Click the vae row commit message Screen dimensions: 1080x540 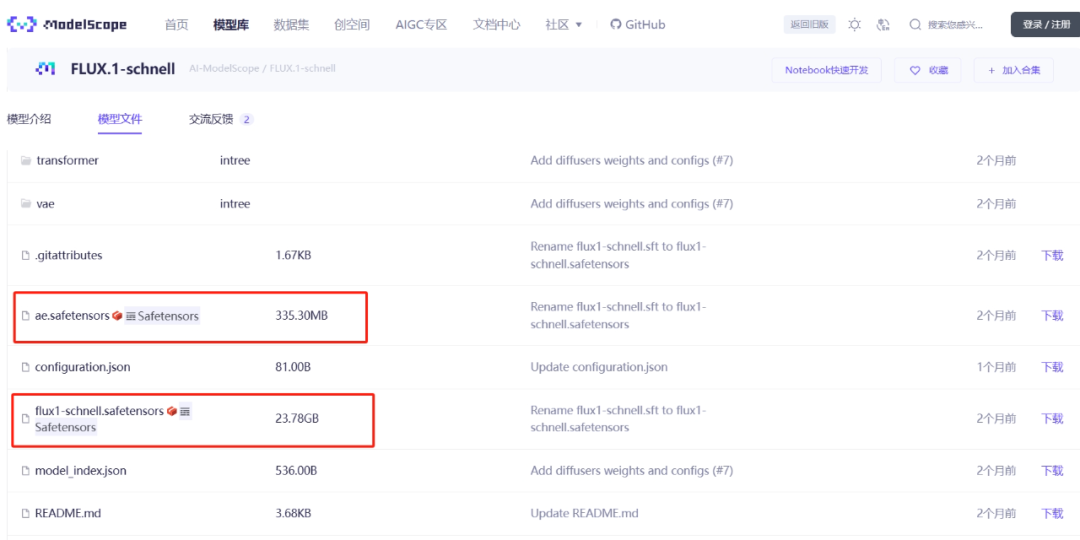click(632, 204)
